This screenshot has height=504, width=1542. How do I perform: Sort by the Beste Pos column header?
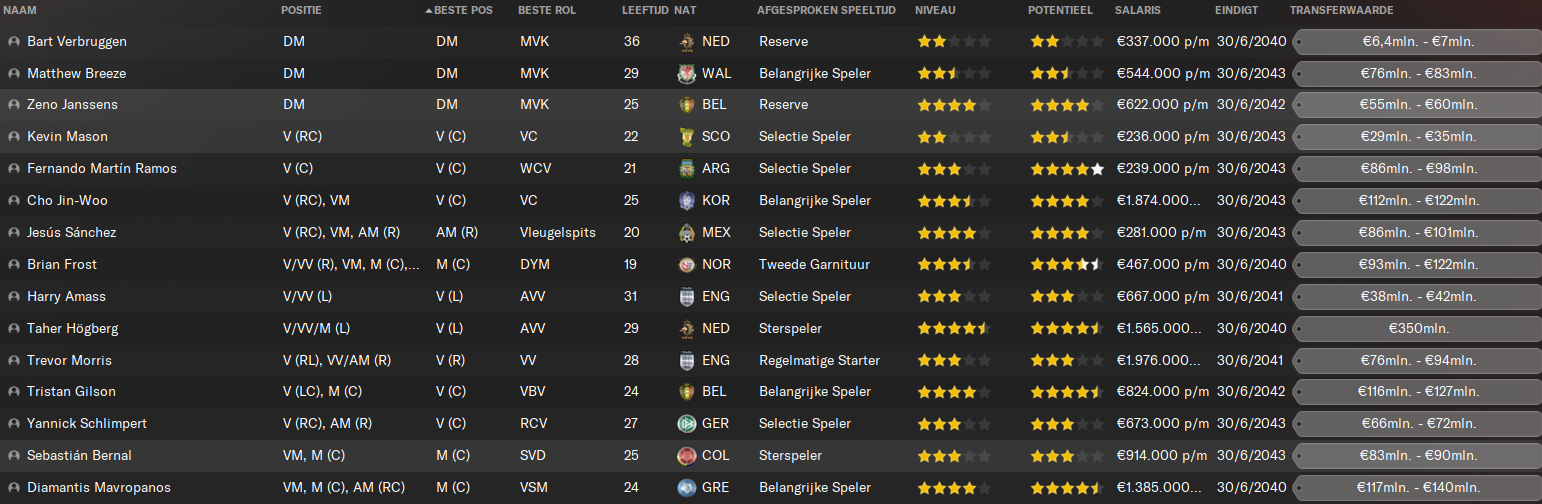coord(464,10)
